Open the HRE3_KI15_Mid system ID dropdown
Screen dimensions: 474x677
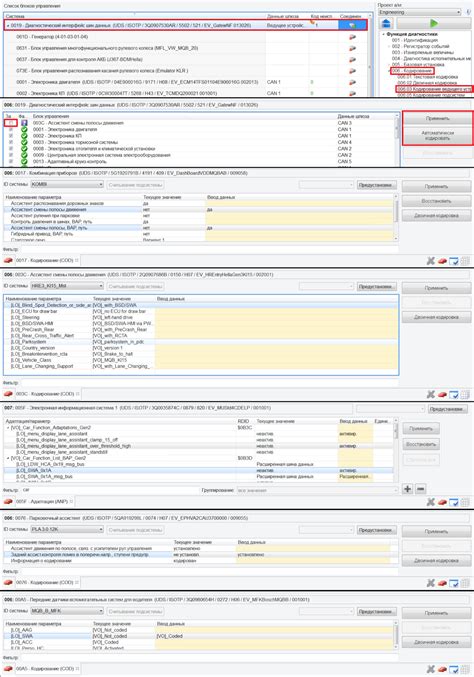[x=67, y=286]
